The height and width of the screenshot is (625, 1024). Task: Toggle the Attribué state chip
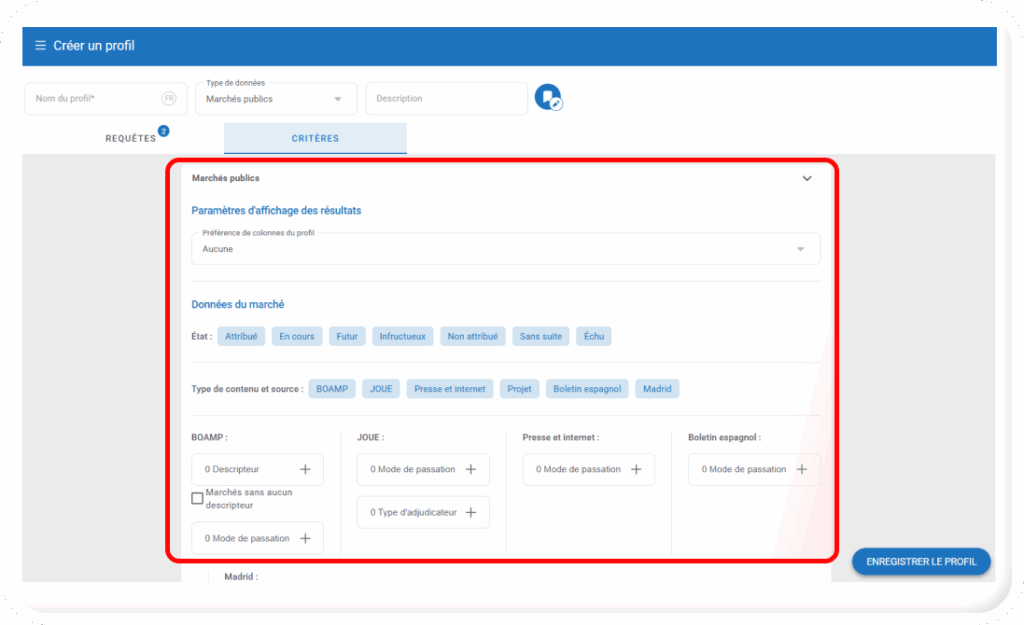[x=241, y=337]
